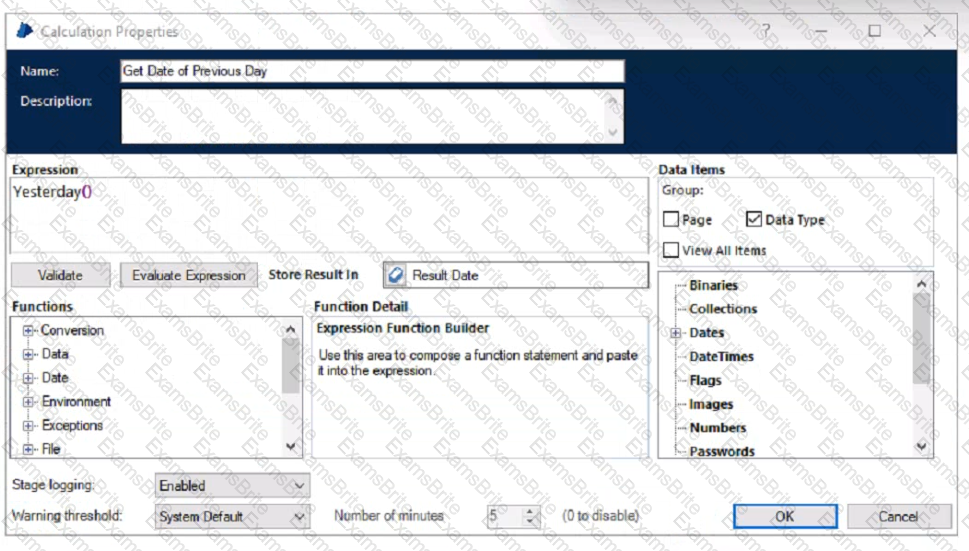
Task: Click the Blue Prism logo icon in title bar
Action: pos(24,31)
